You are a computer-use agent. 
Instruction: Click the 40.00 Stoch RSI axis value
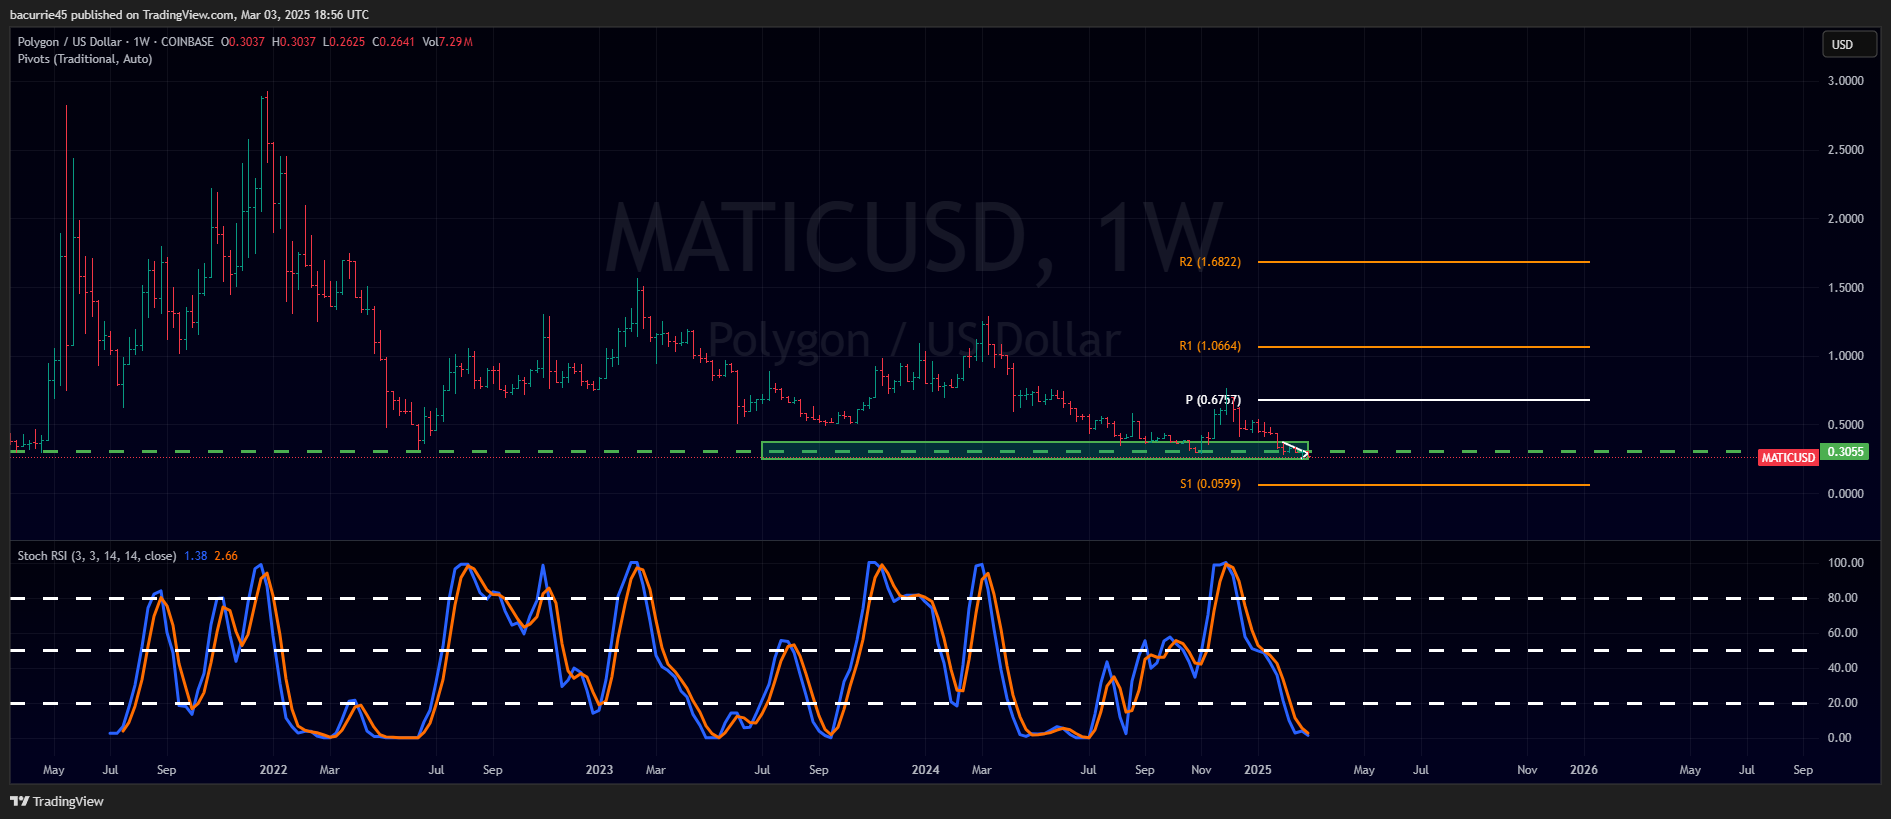click(x=1842, y=668)
